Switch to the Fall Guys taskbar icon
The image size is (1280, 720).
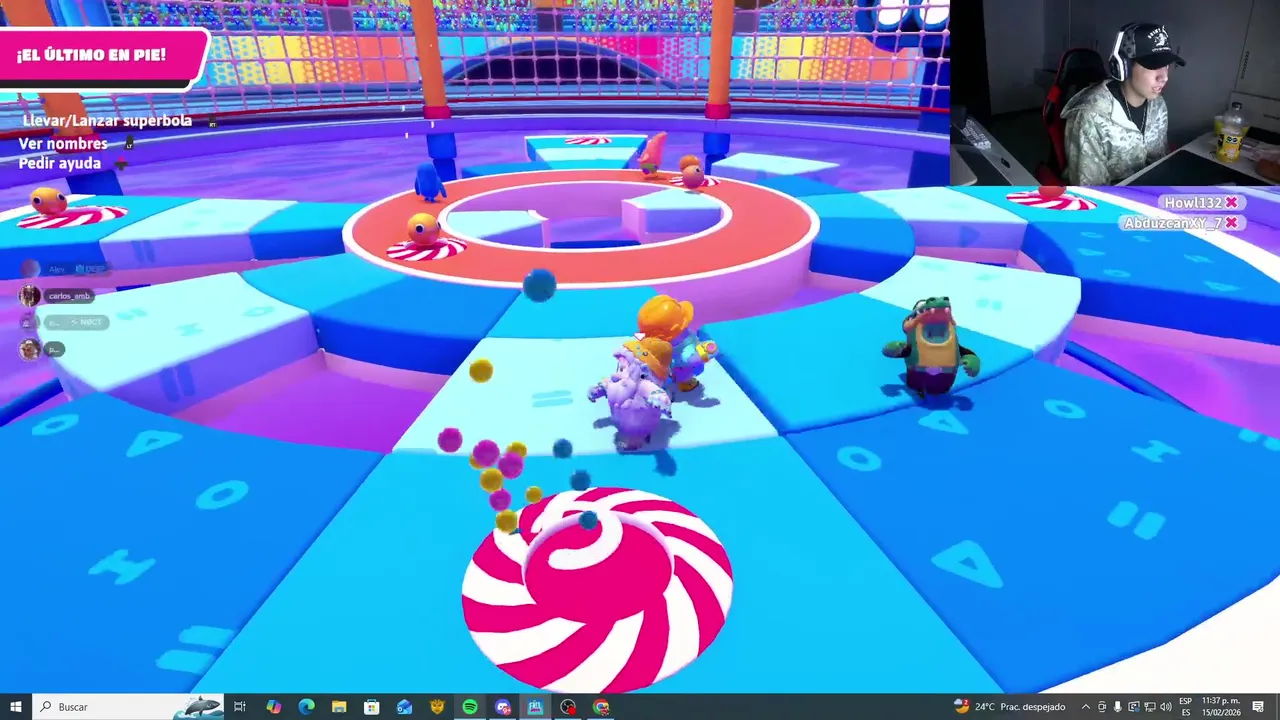535,707
